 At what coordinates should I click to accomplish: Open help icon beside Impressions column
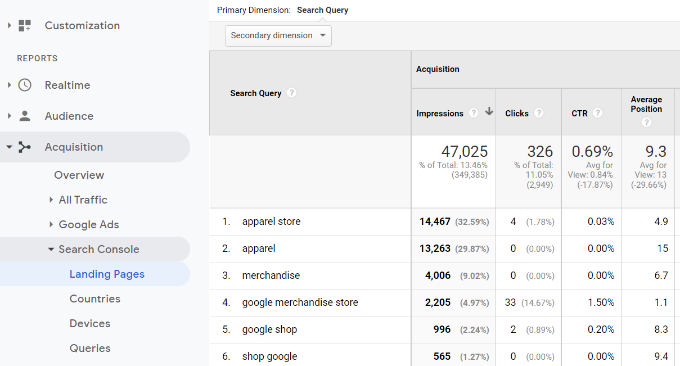[x=474, y=113]
